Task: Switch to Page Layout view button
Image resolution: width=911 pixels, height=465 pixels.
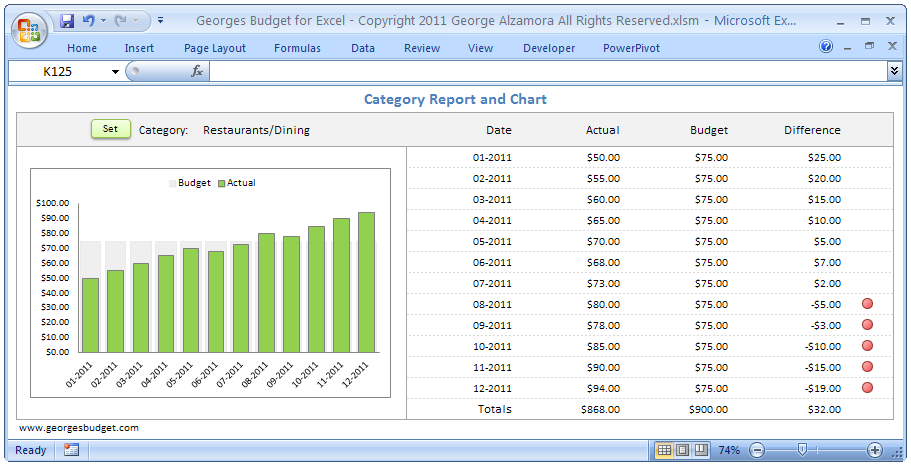Action: pos(682,450)
